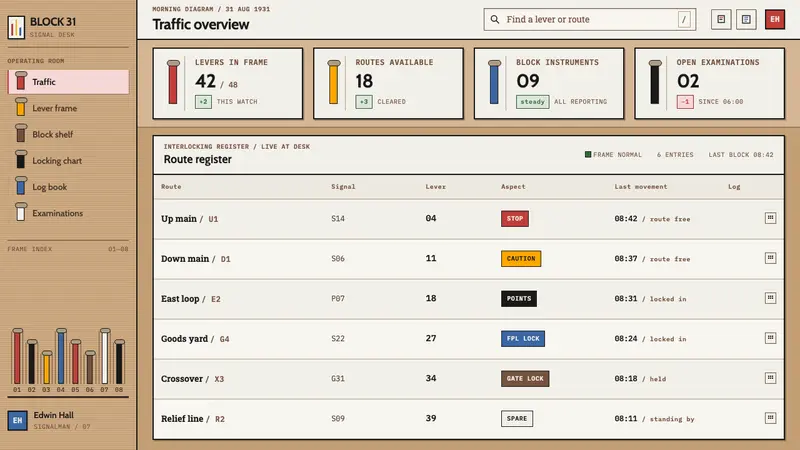Click the red lever icon beside Traffic
This screenshot has width=800, height=450.
click(x=21, y=82)
